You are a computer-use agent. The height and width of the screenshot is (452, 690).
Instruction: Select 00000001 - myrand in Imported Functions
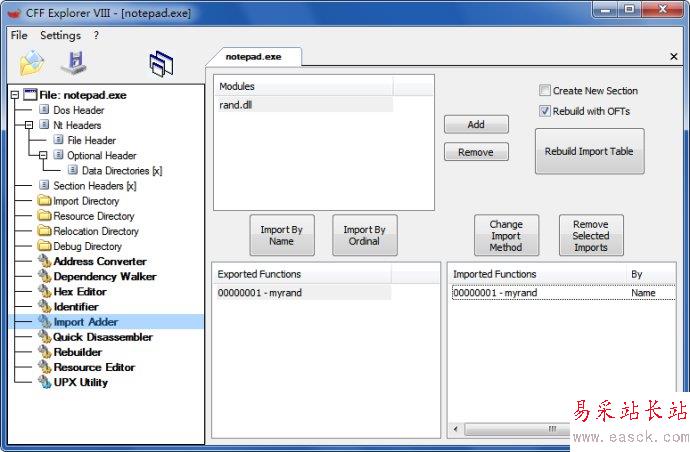coord(564,293)
